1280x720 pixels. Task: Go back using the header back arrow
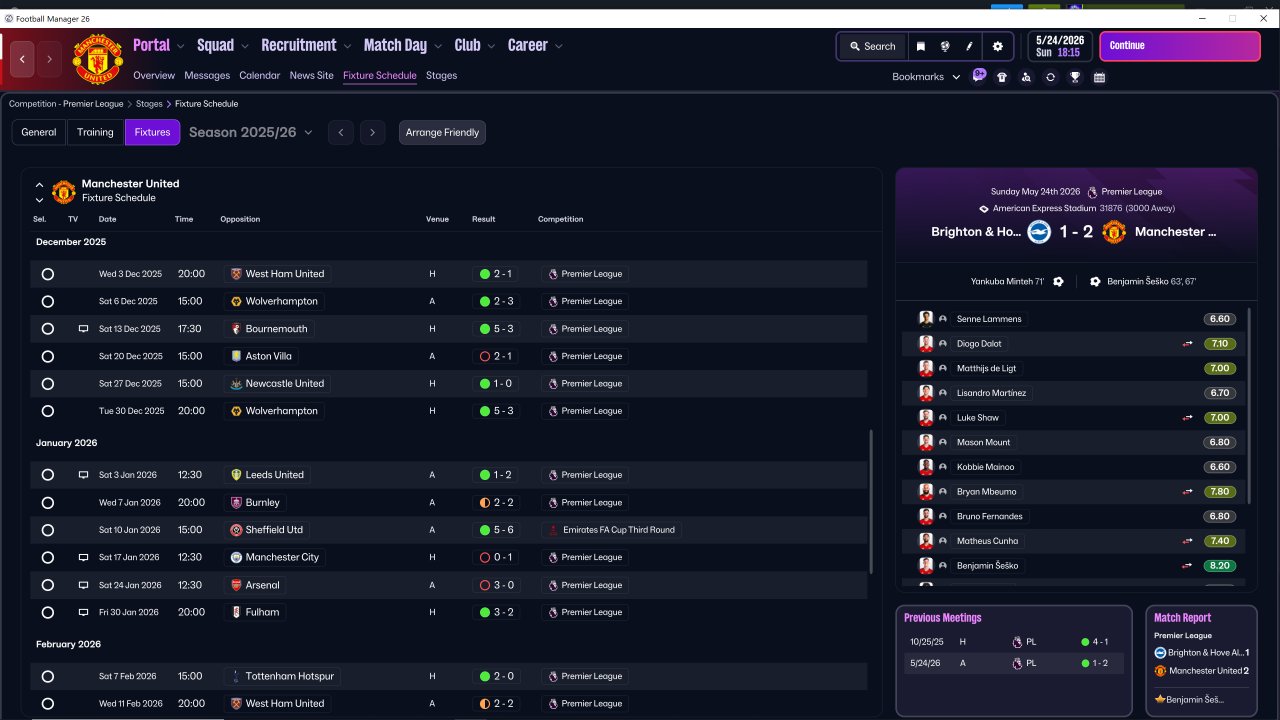(22, 59)
